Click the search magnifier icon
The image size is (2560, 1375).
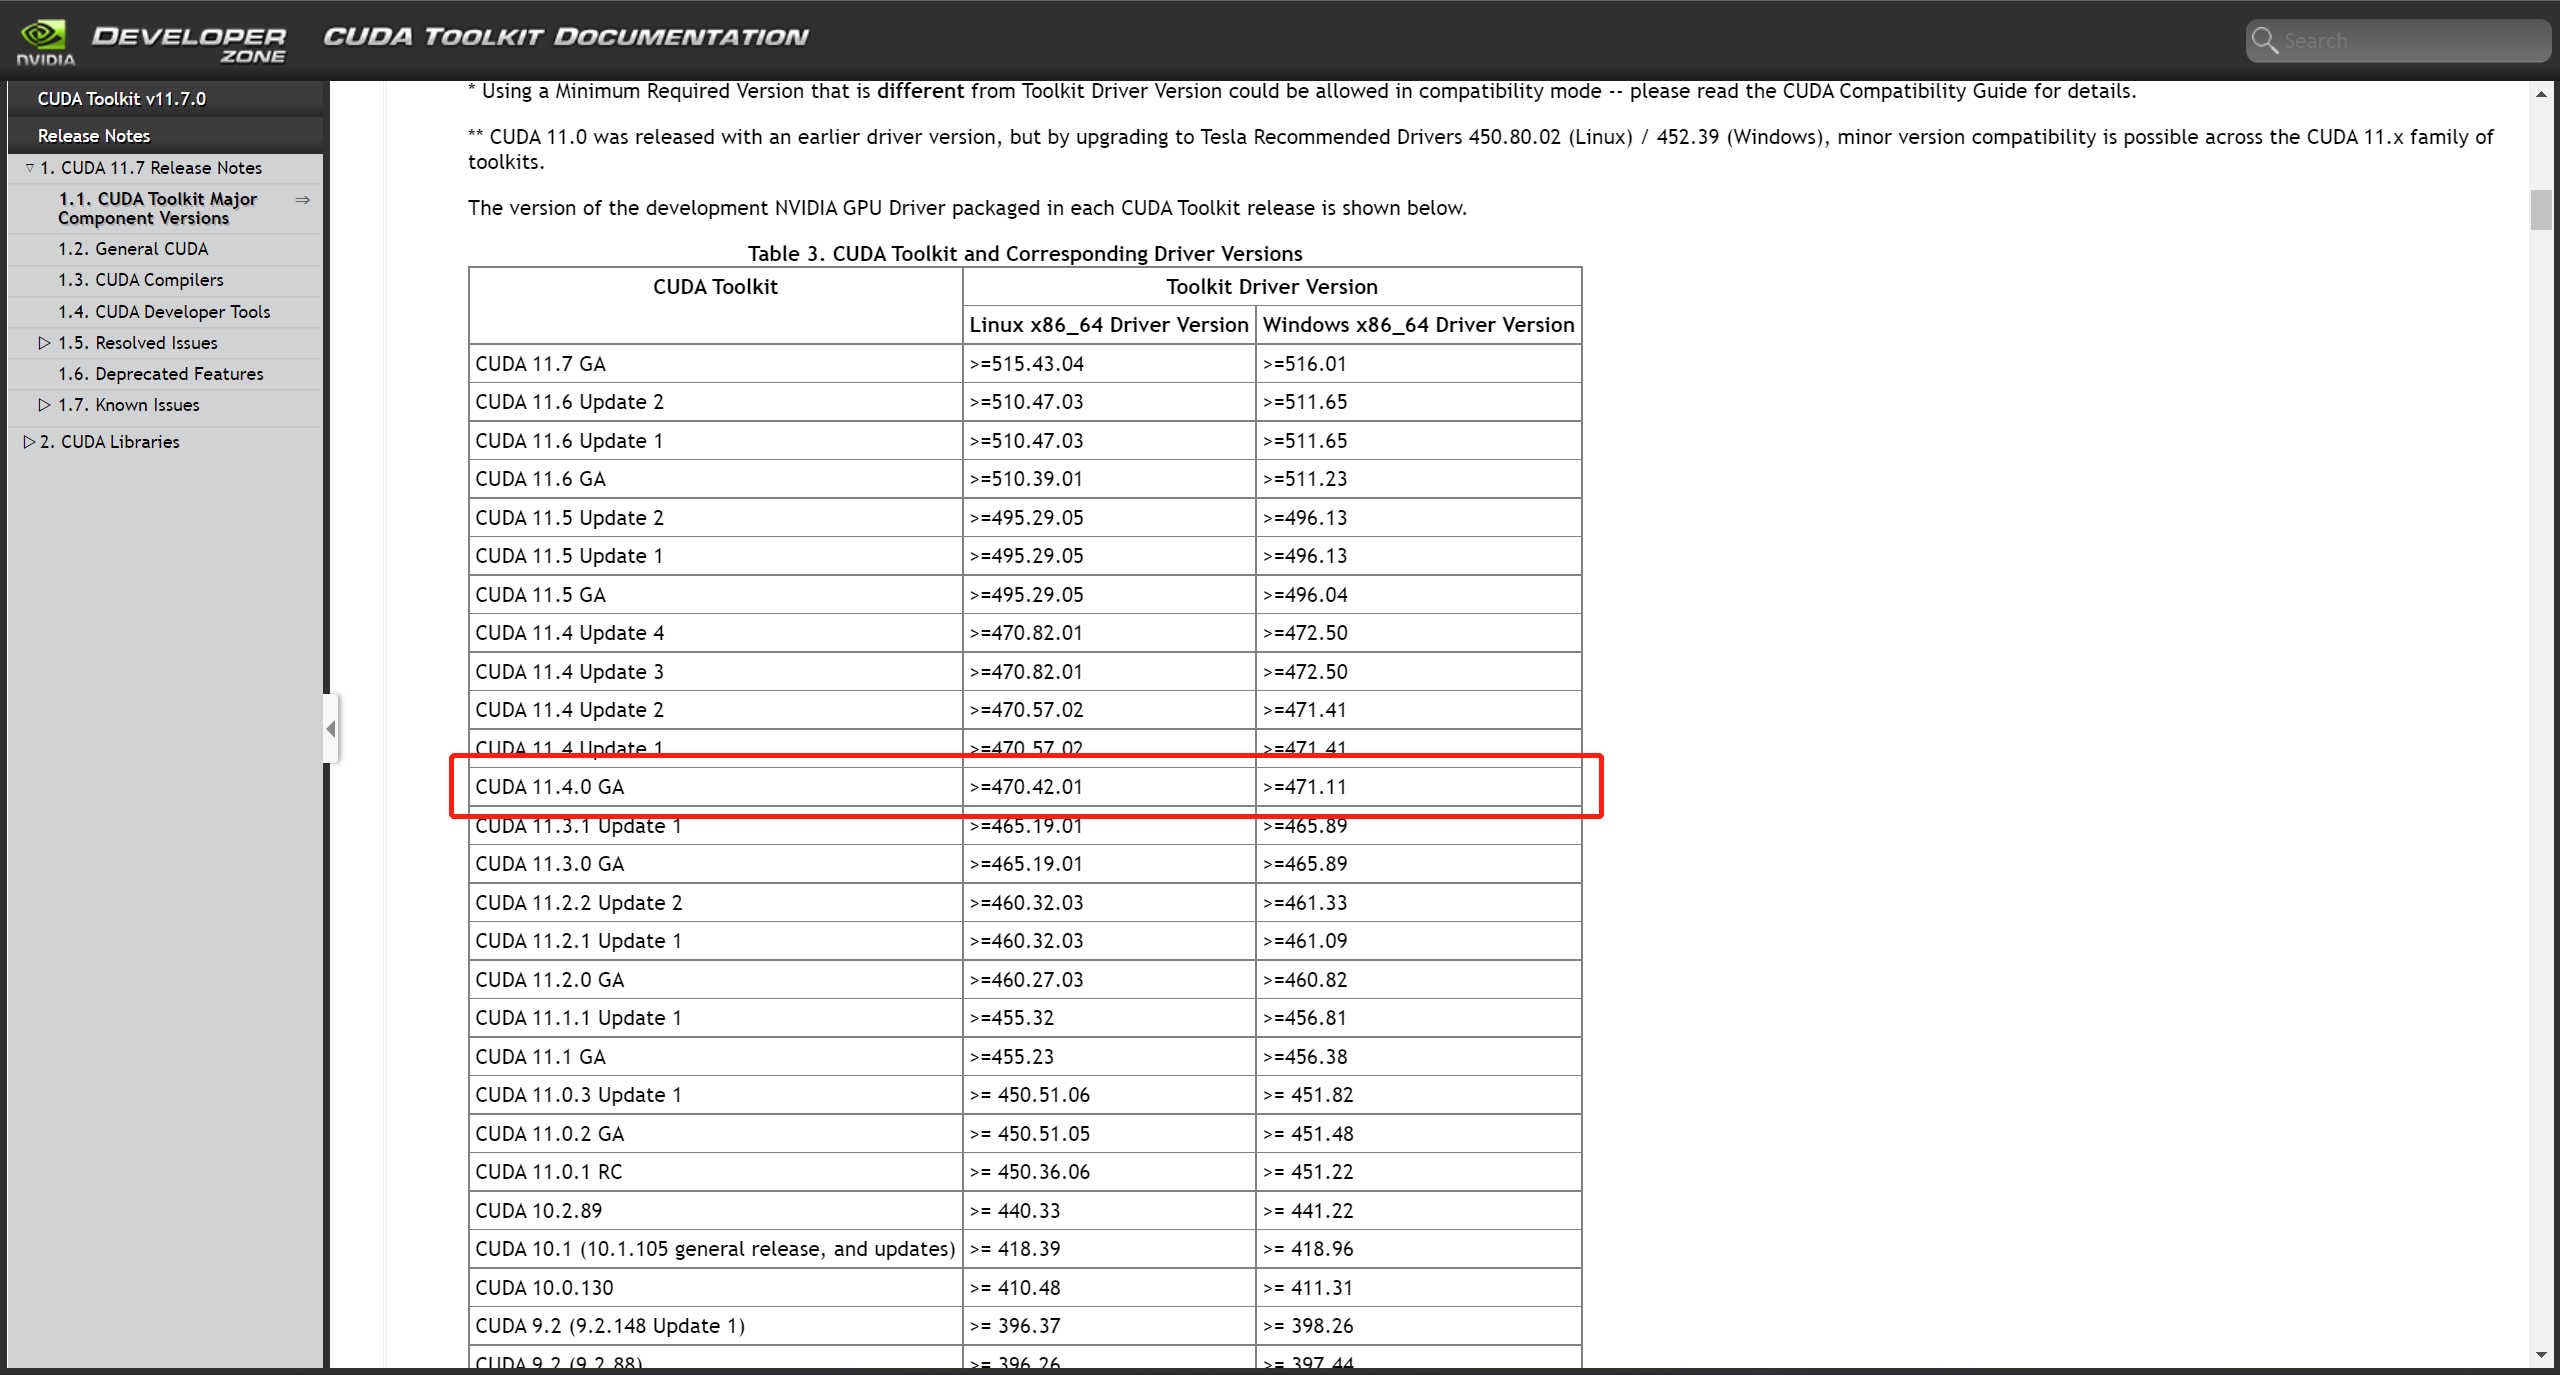2264,41
